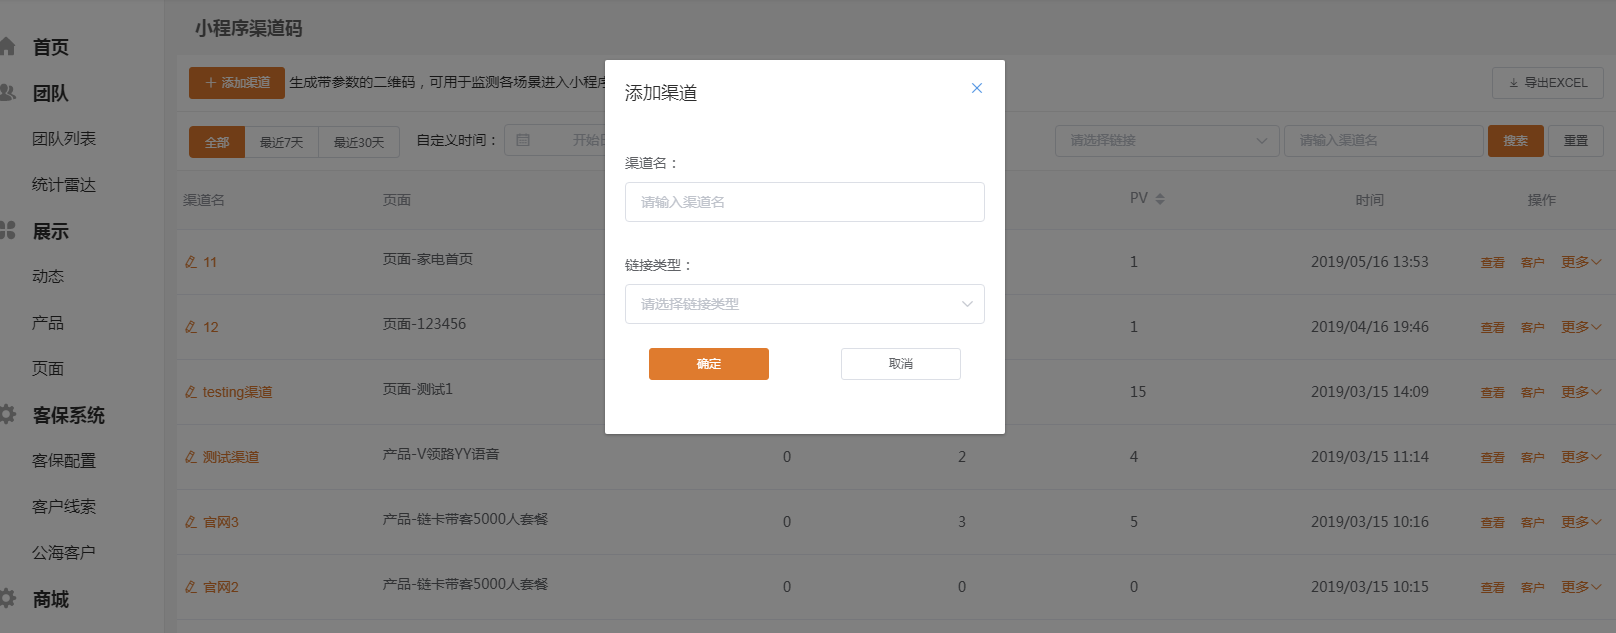Click the home icon next to 首页

(x=8, y=46)
